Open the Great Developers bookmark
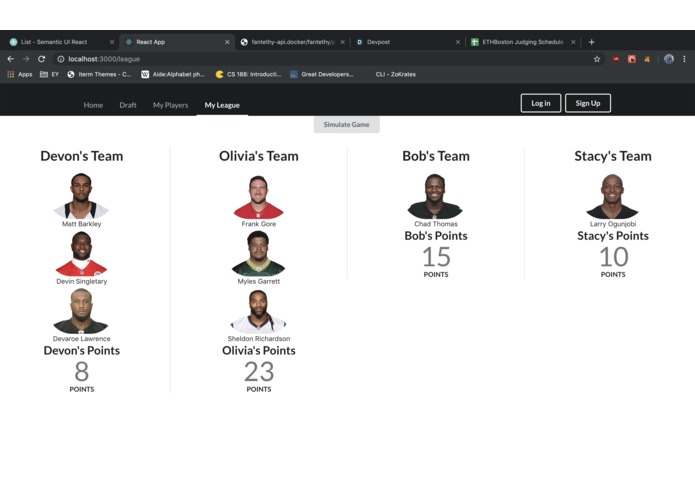Viewport: 695px width, 494px height. coord(322,74)
